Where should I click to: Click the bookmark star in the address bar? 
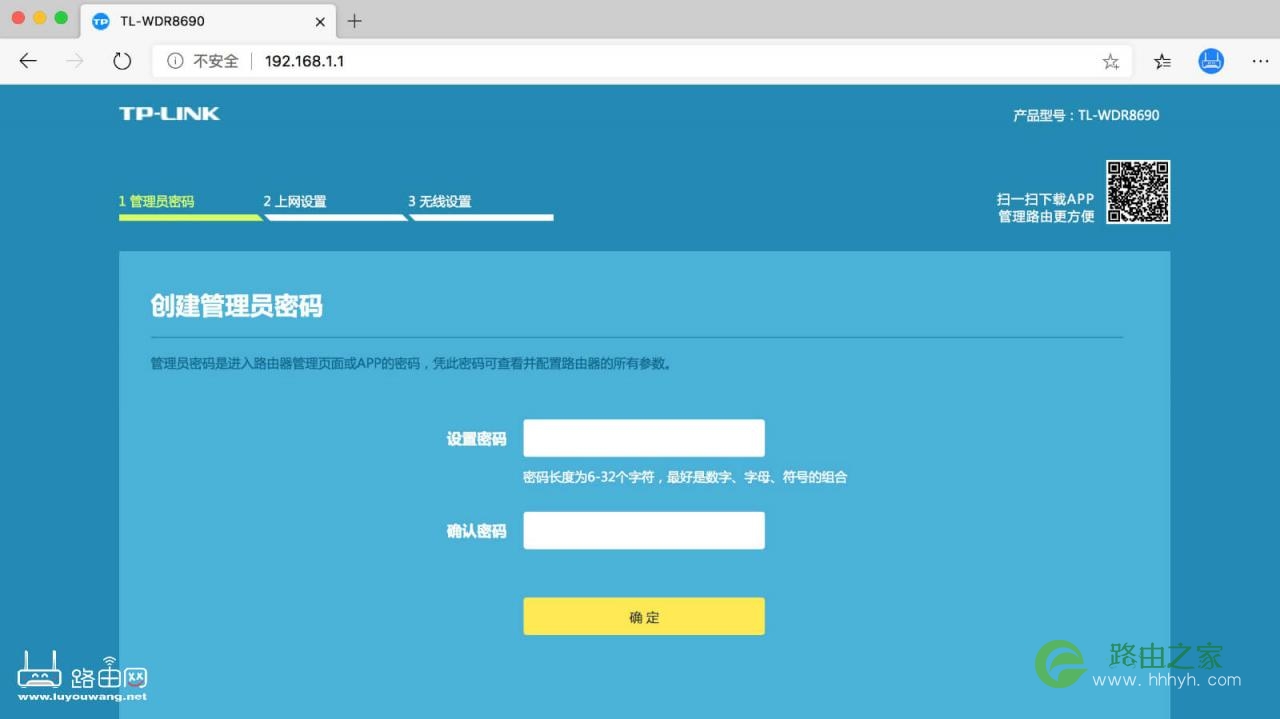click(1110, 61)
